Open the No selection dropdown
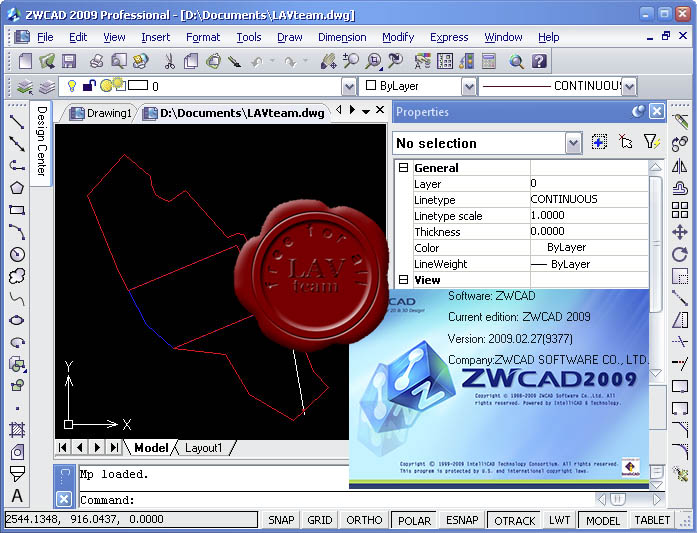The width and height of the screenshot is (697, 533). [573, 143]
